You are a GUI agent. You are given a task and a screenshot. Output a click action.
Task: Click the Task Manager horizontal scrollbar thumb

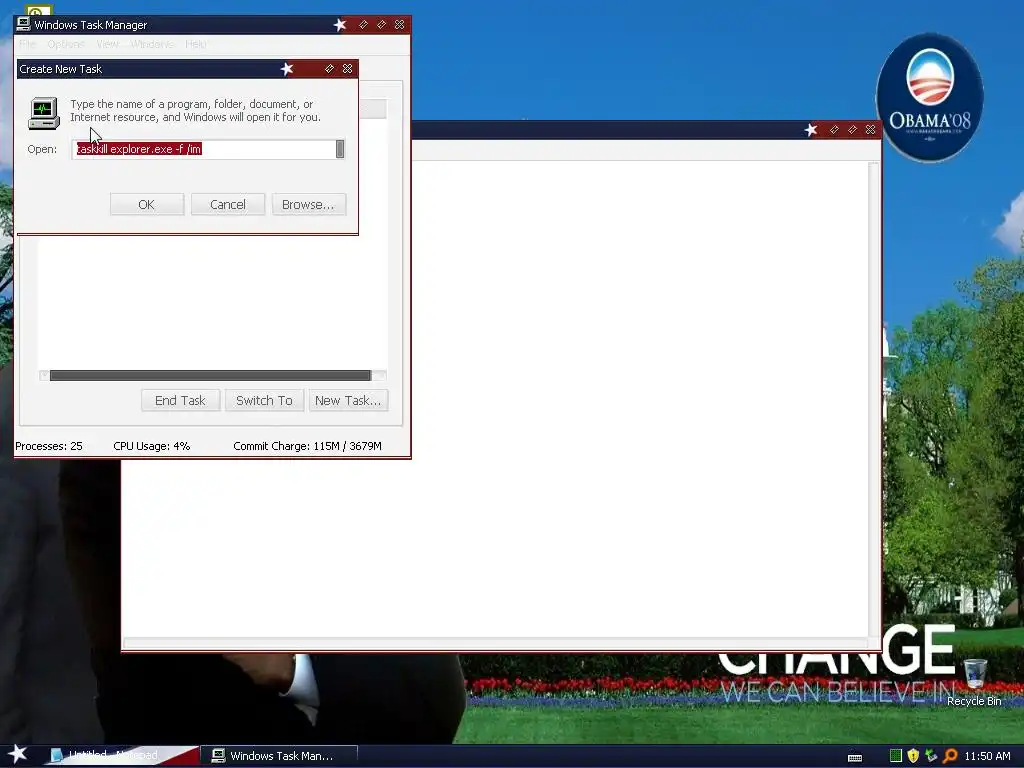pos(210,376)
